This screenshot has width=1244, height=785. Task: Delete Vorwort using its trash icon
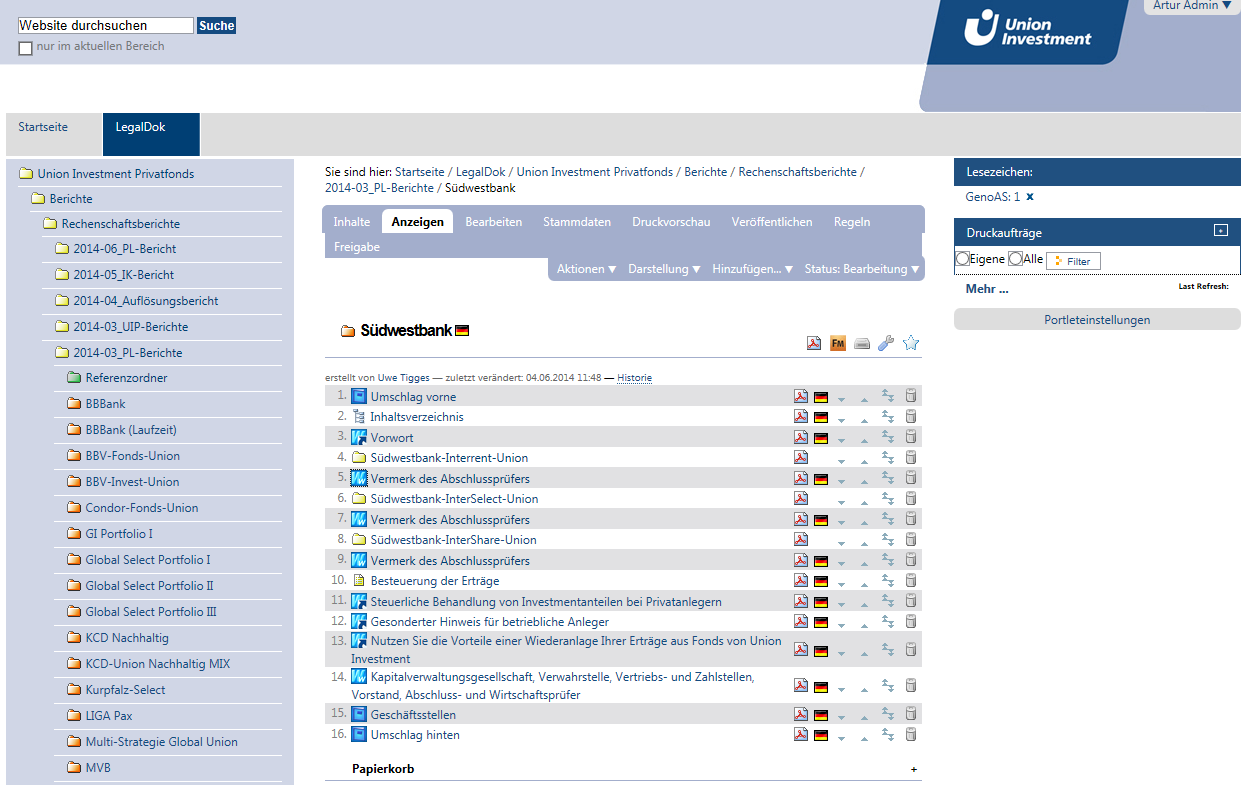point(911,437)
